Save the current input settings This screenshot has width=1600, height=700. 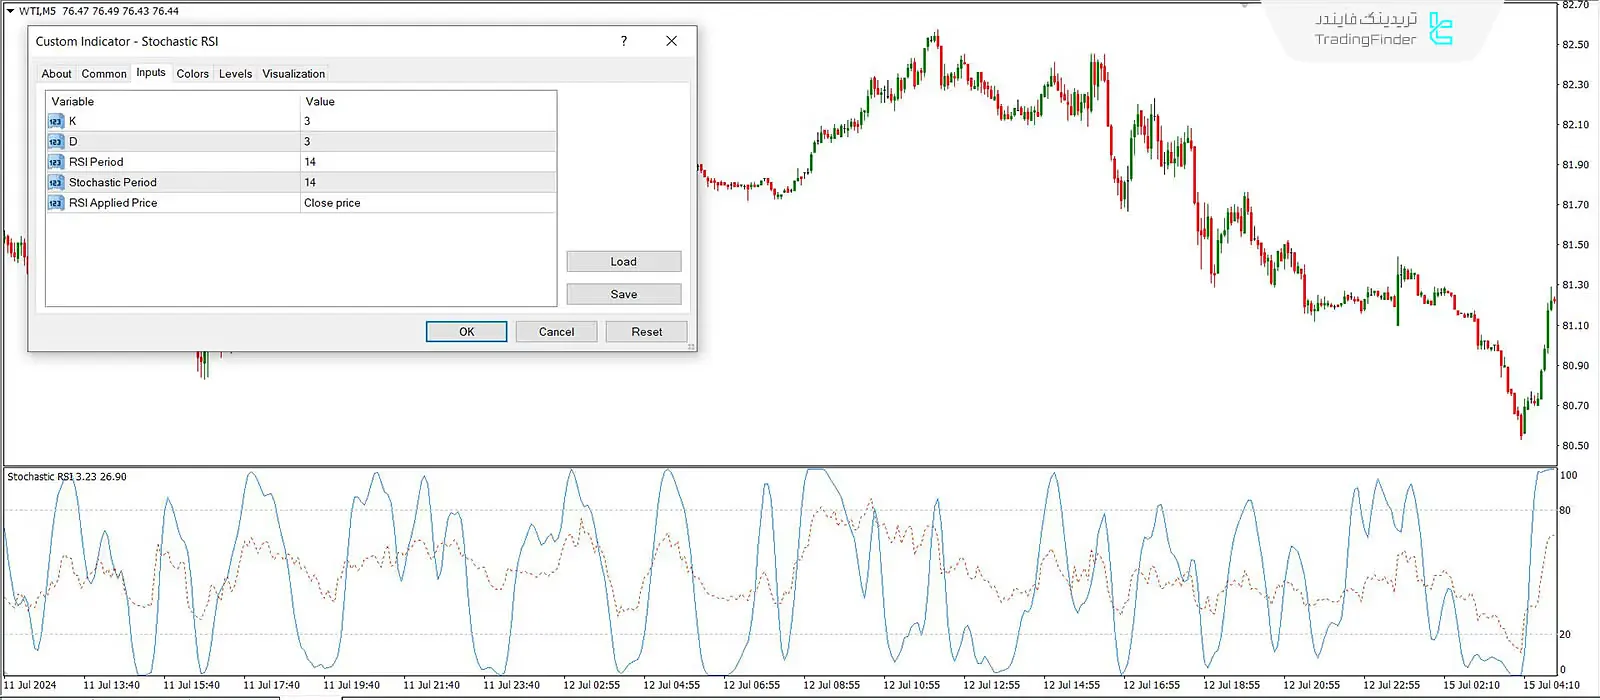(623, 294)
